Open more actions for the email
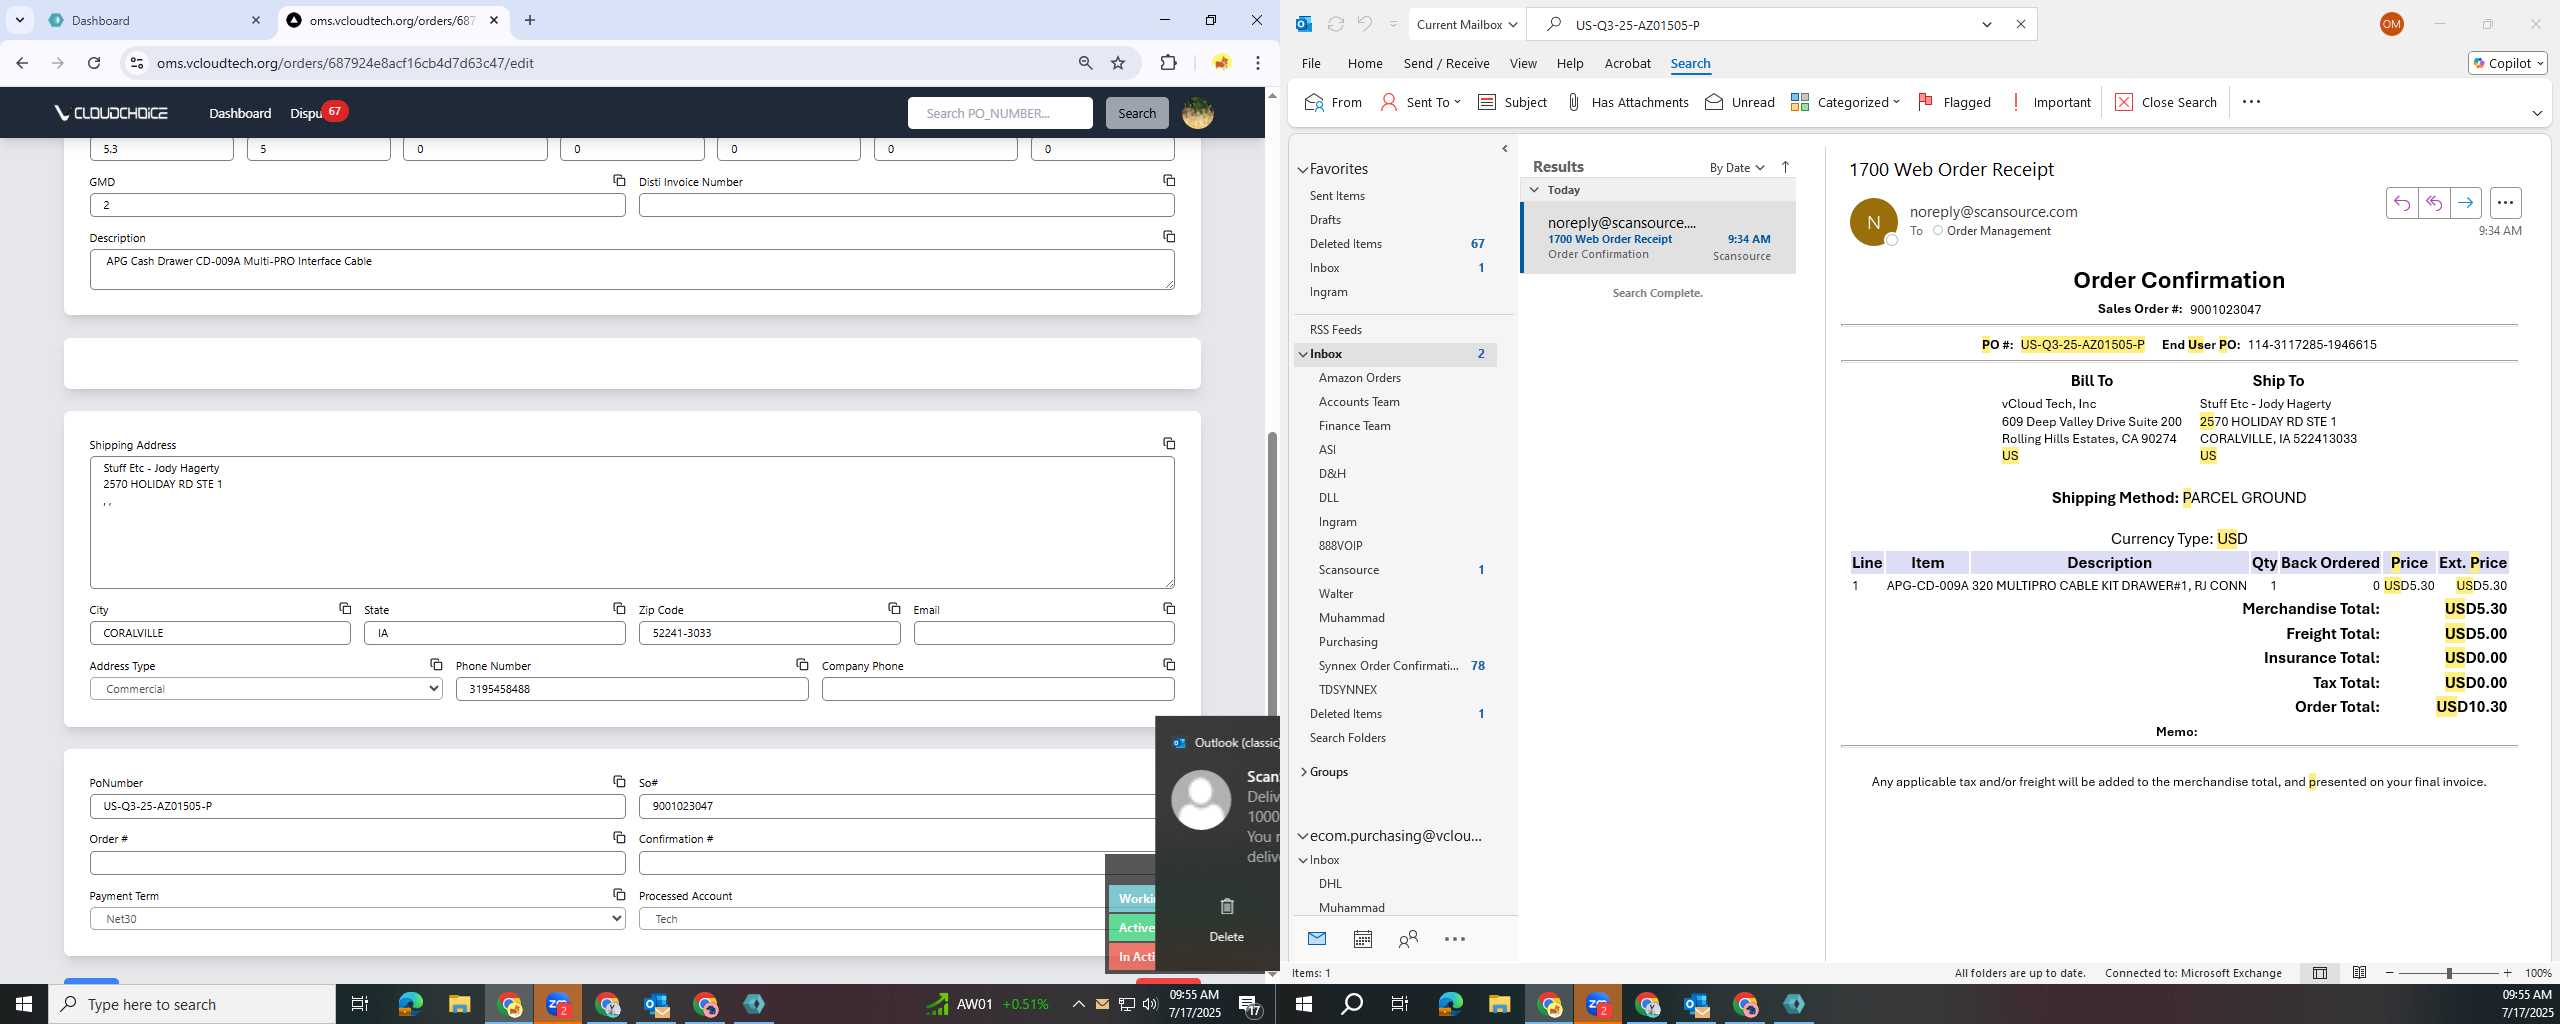Screen dimensions: 2560x1024 [x=2505, y=203]
